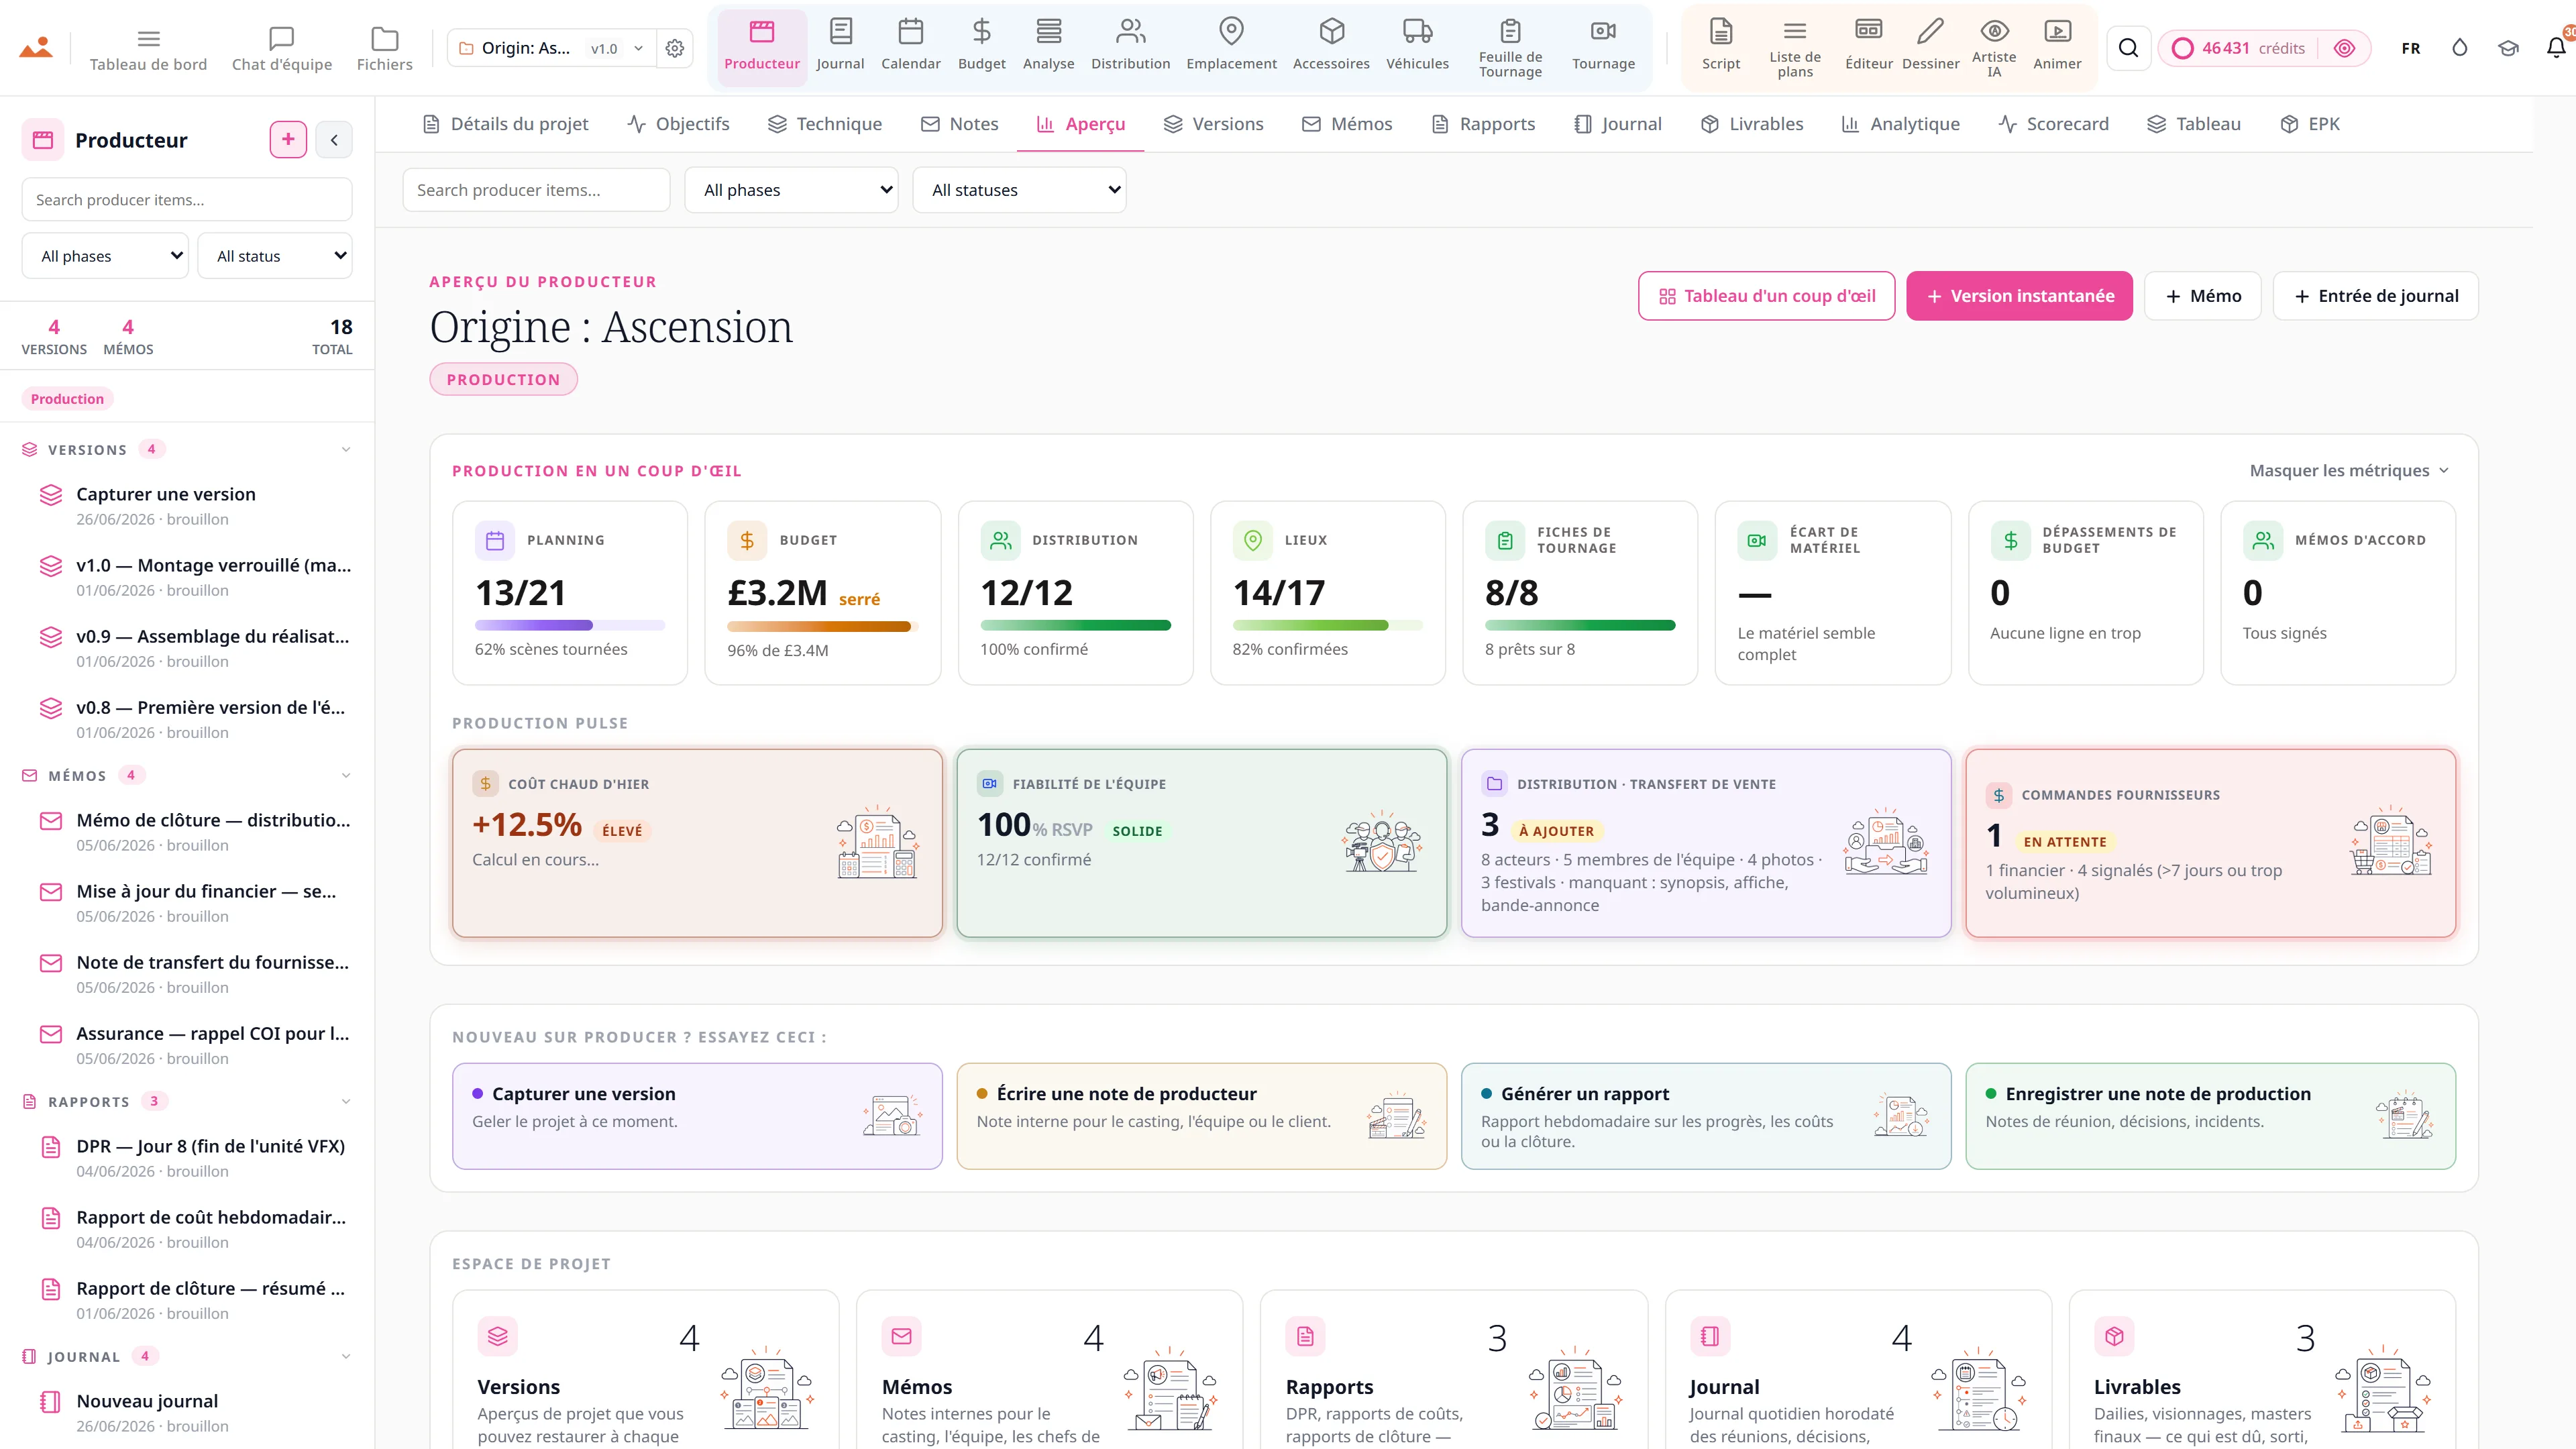This screenshot has width=2576, height=1449.
Task: Click the app logo home icon
Action: point(36,47)
